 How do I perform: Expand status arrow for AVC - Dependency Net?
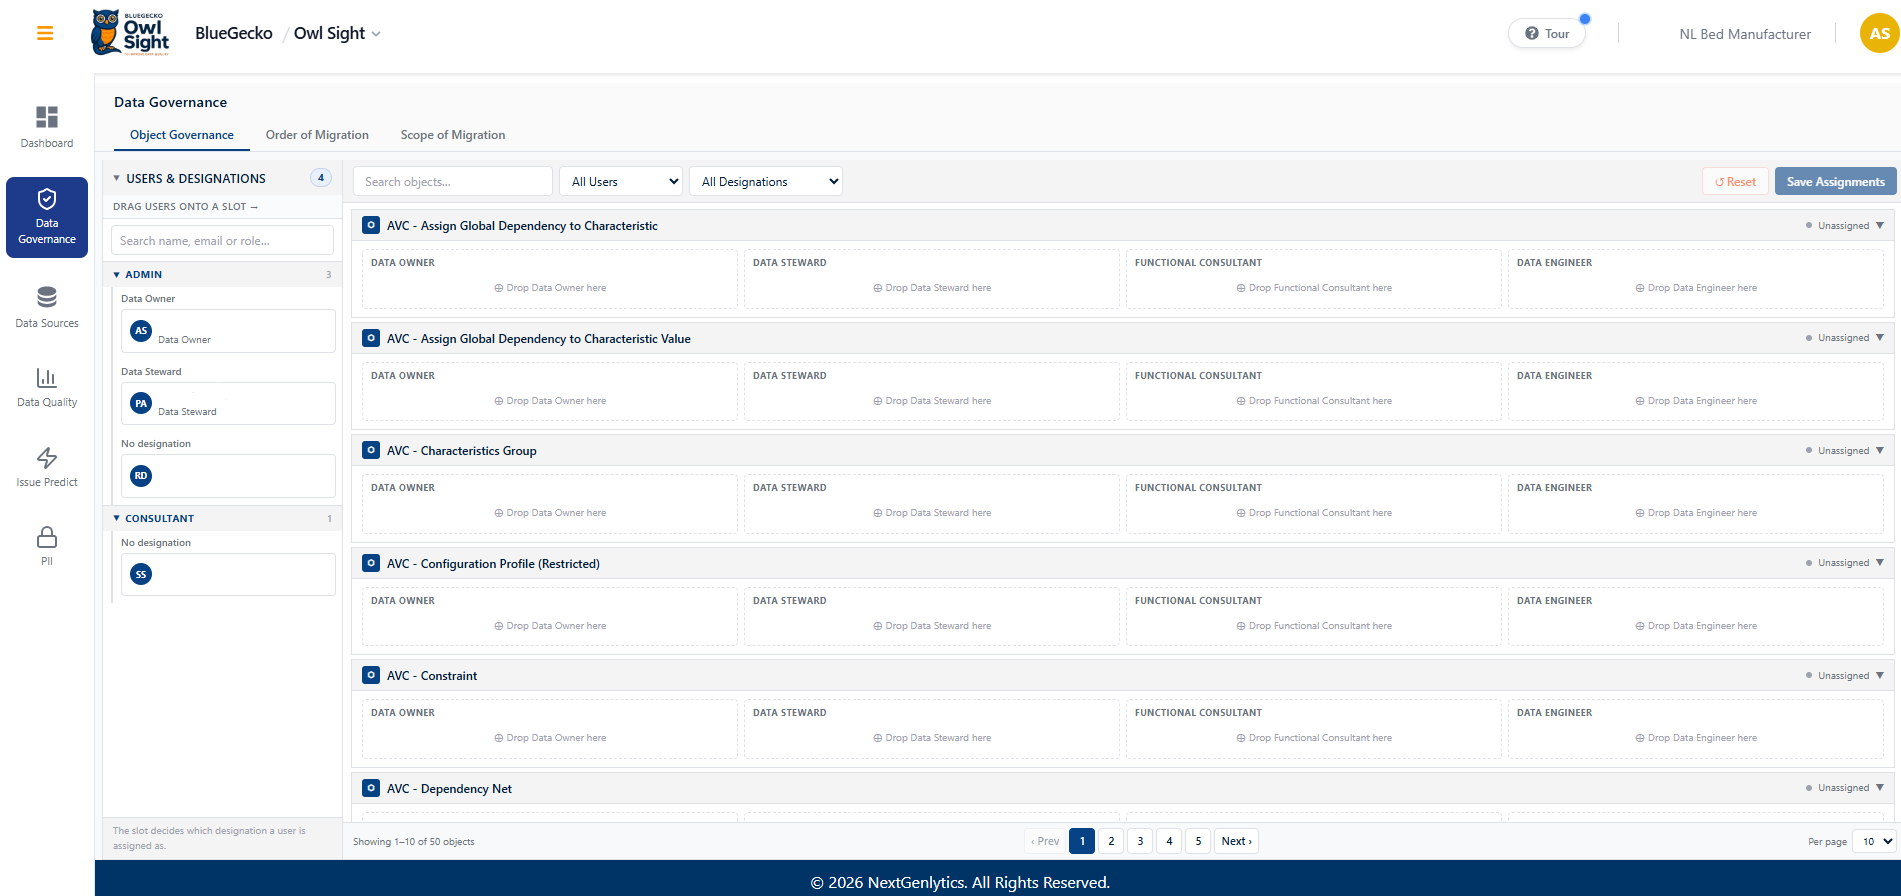pyautogui.click(x=1880, y=788)
